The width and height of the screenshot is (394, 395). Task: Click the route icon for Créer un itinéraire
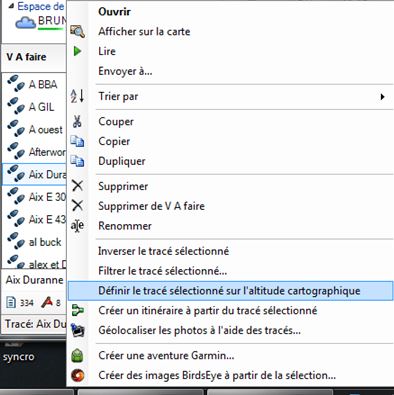click(77, 311)
